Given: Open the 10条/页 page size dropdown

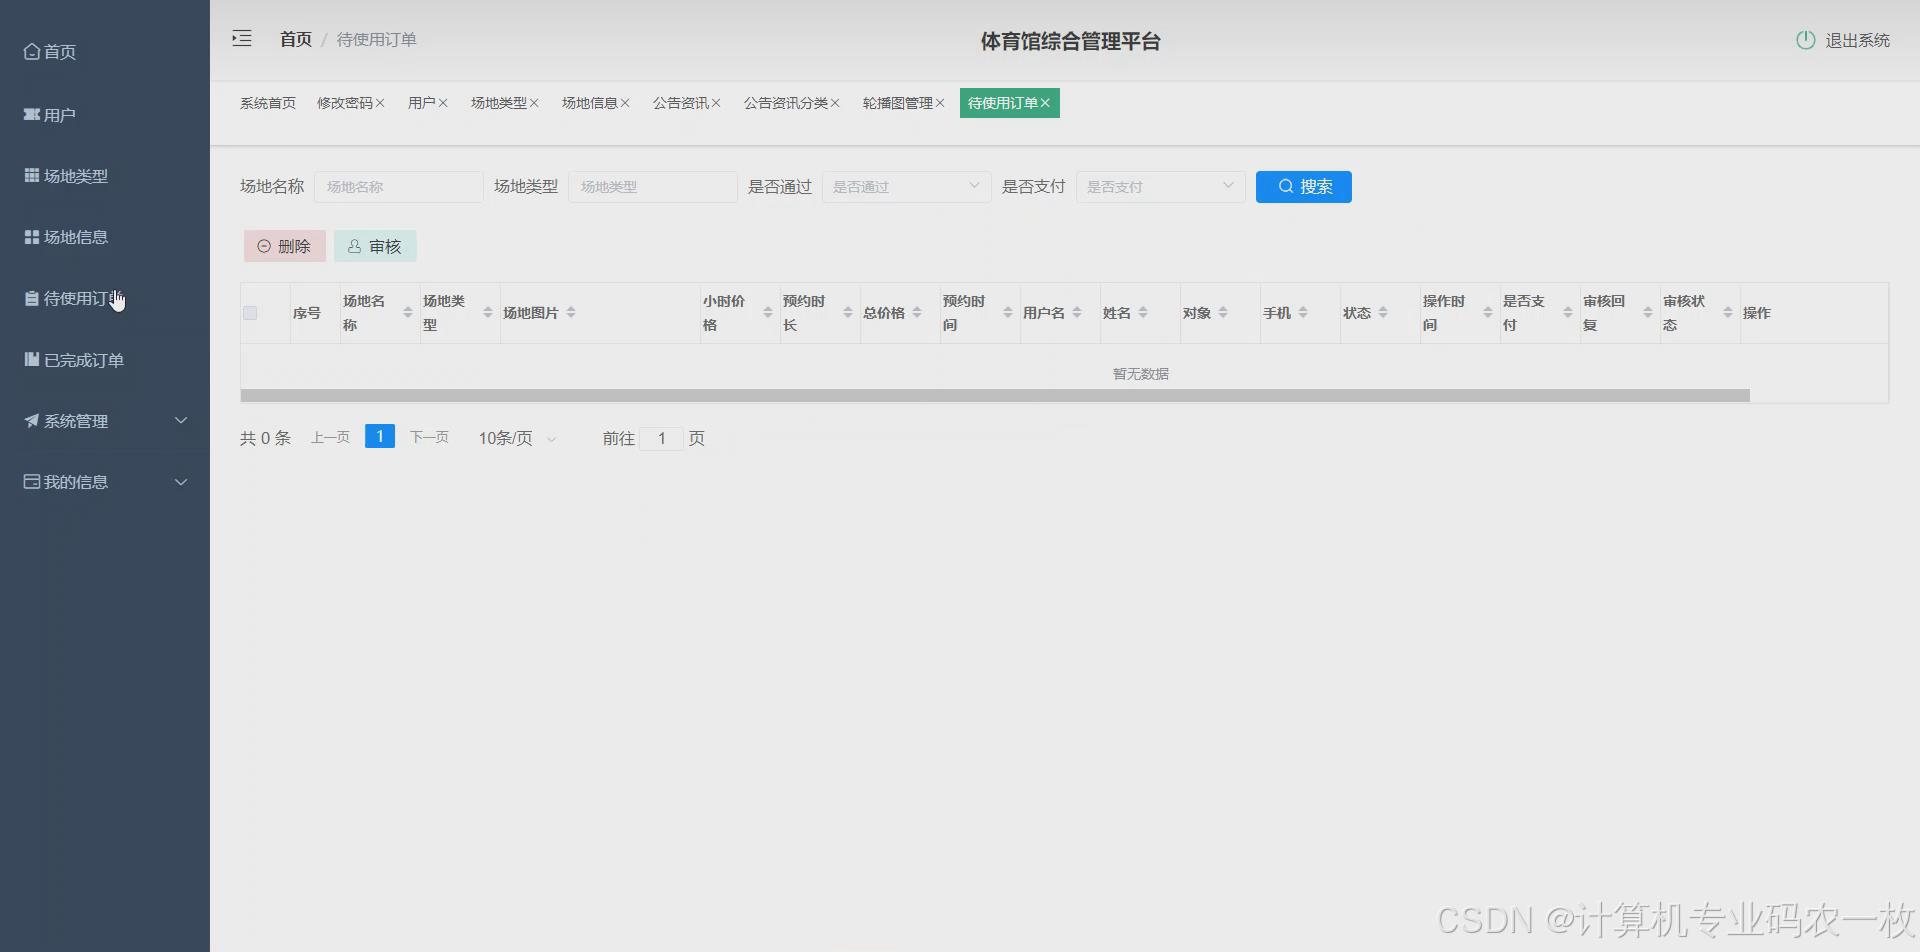Looking at the screenshot, I should coord(516,437).
